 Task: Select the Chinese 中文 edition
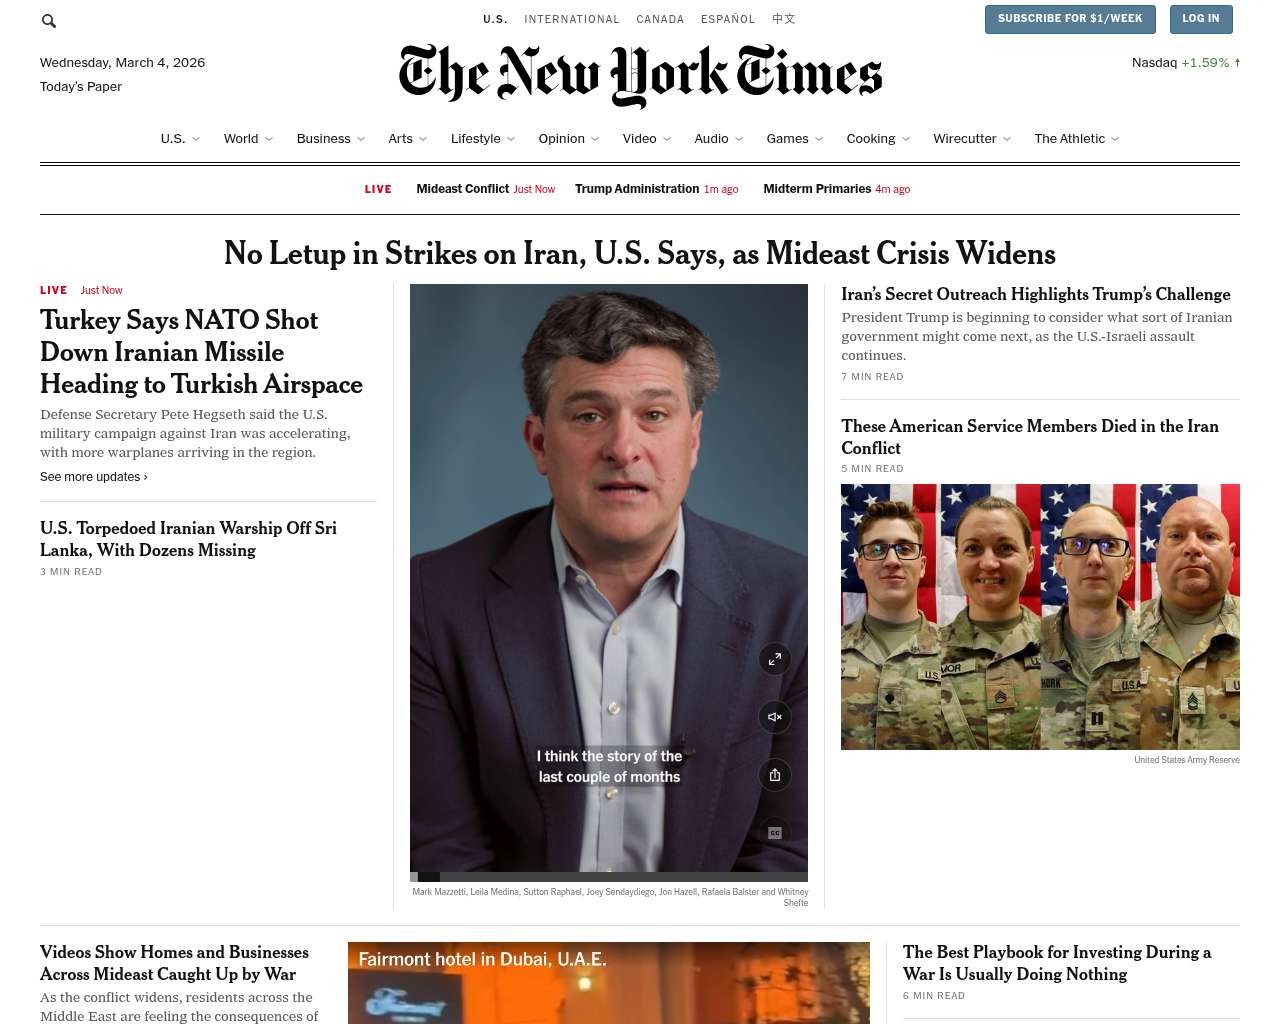784,19
